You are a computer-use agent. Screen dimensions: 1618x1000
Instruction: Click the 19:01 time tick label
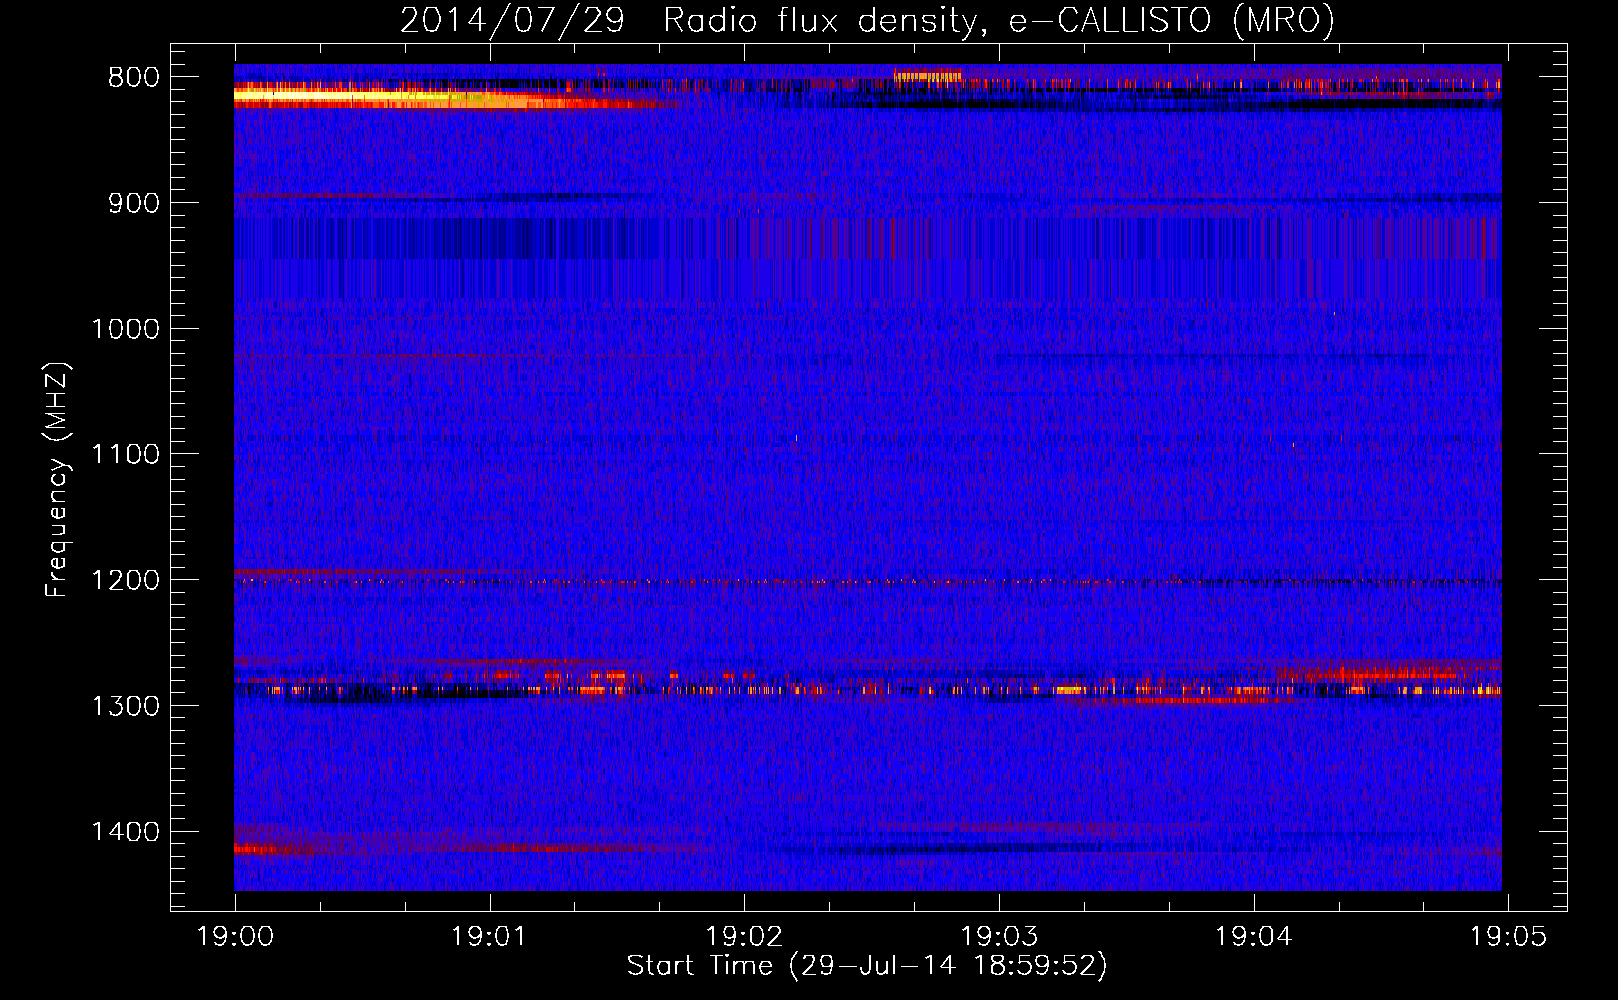point(490,937)
